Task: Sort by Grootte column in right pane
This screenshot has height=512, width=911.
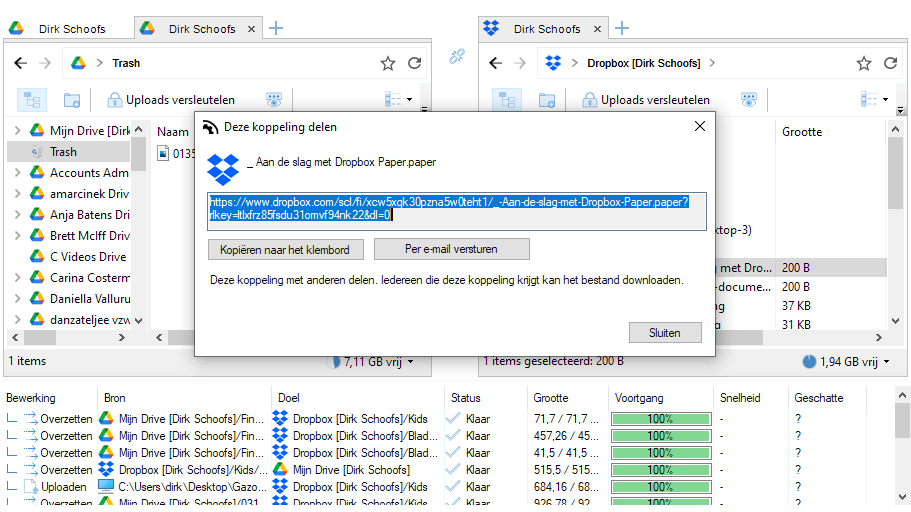Action: [802, 132]
